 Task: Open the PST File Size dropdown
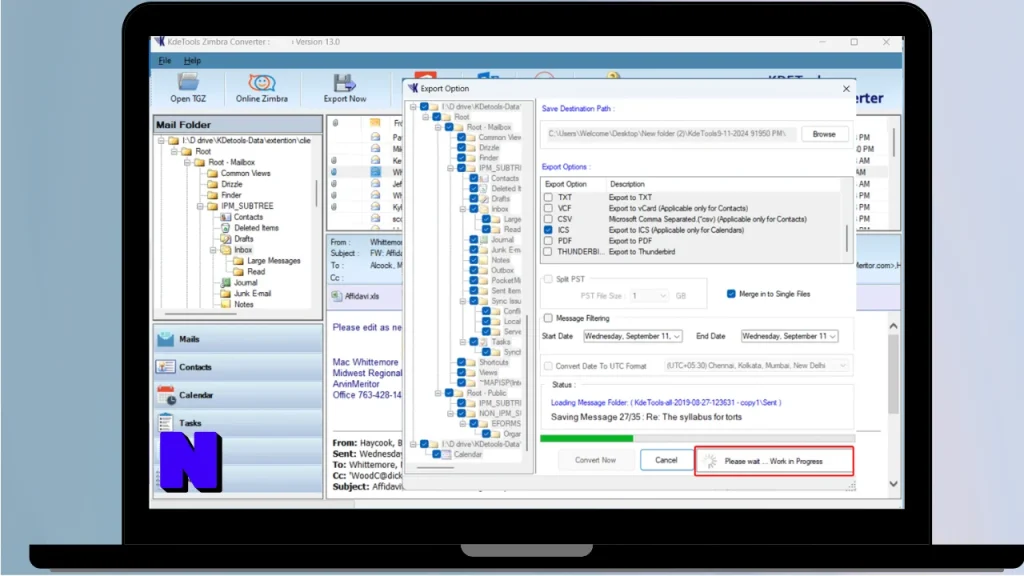(663, 296)
